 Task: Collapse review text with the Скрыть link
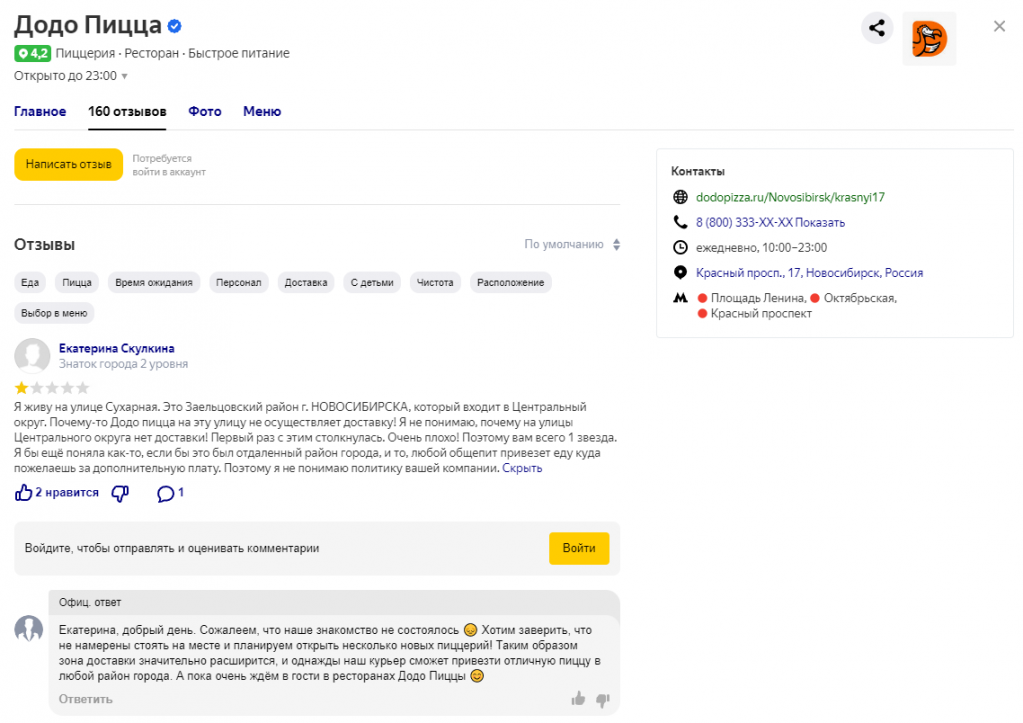coord(522,469)
